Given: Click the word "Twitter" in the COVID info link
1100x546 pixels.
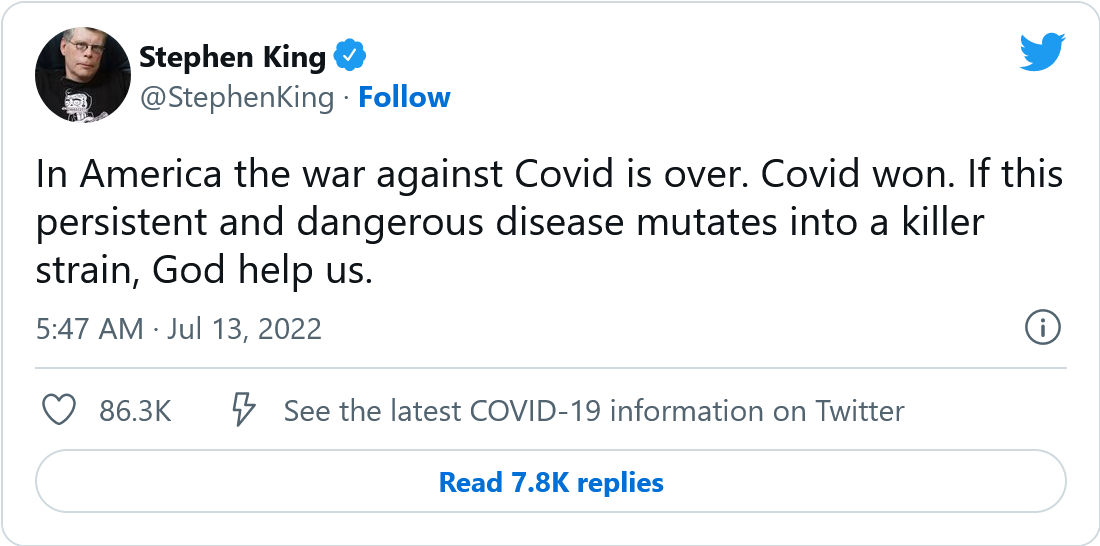Looking at the screenshot, I should pyautogui.click(x=859, y=411).
